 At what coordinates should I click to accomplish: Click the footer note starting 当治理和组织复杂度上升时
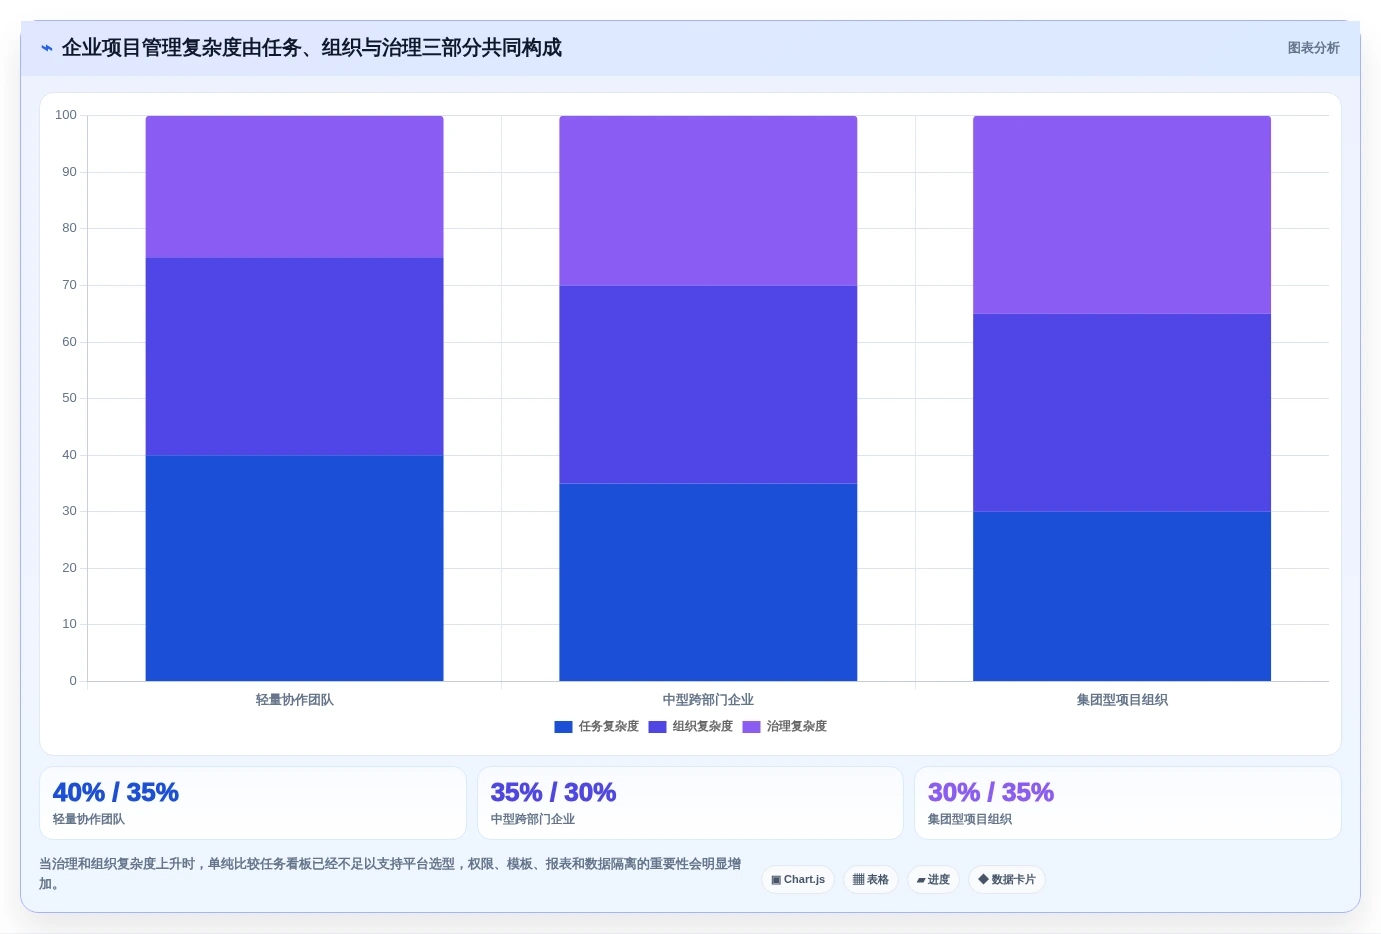coord(390,873)
